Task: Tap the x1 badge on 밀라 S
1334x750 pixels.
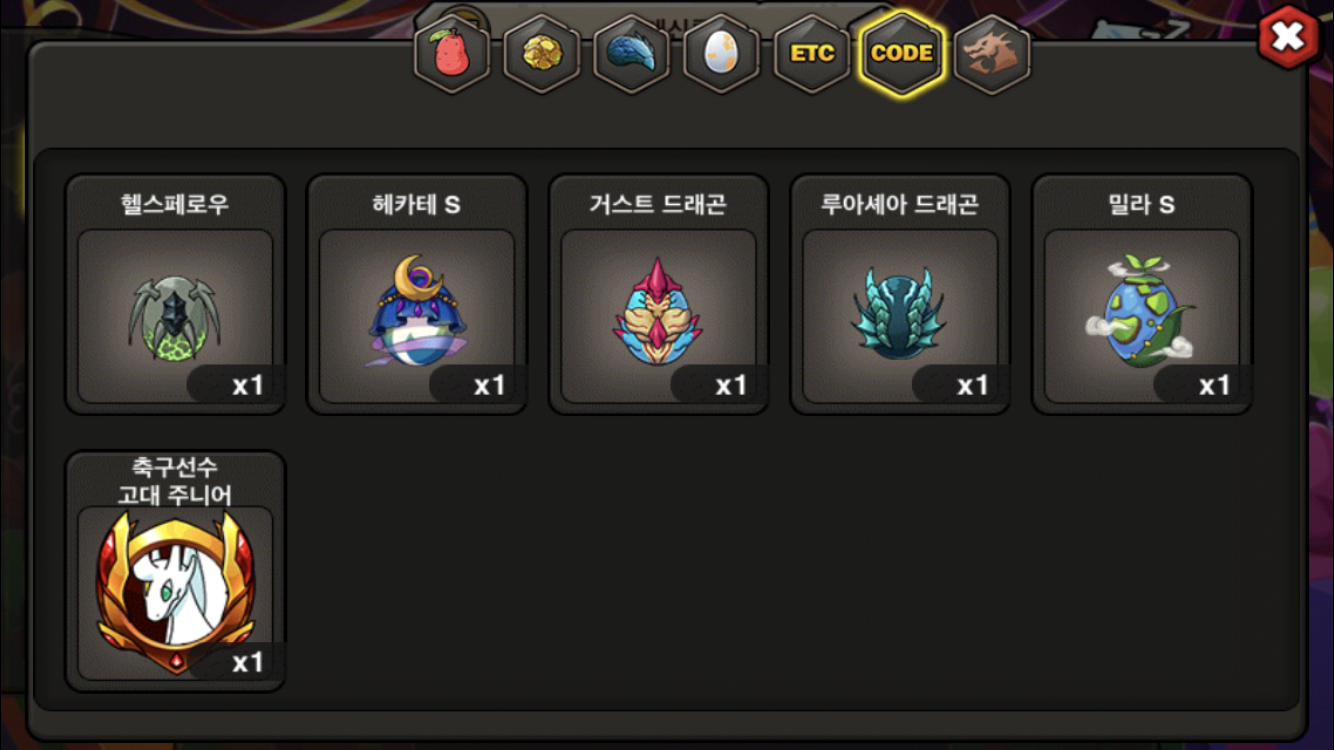Action: click(1214, 385)
